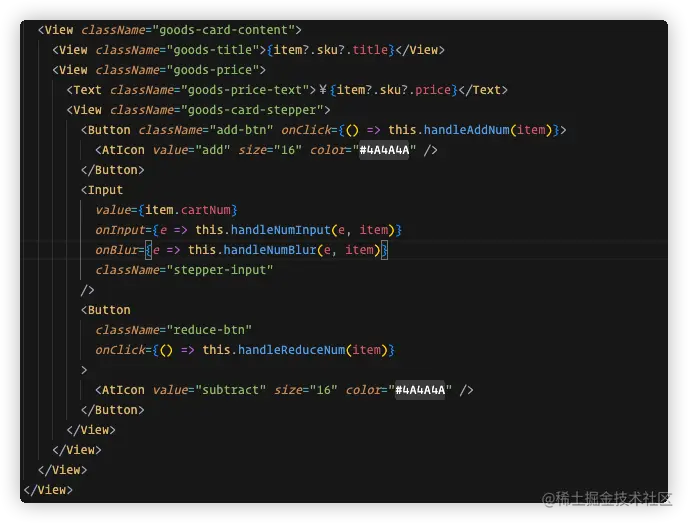Click handleReduceNum method name
Viewport: 688px width, 523px height.
(x=291, y=350)
